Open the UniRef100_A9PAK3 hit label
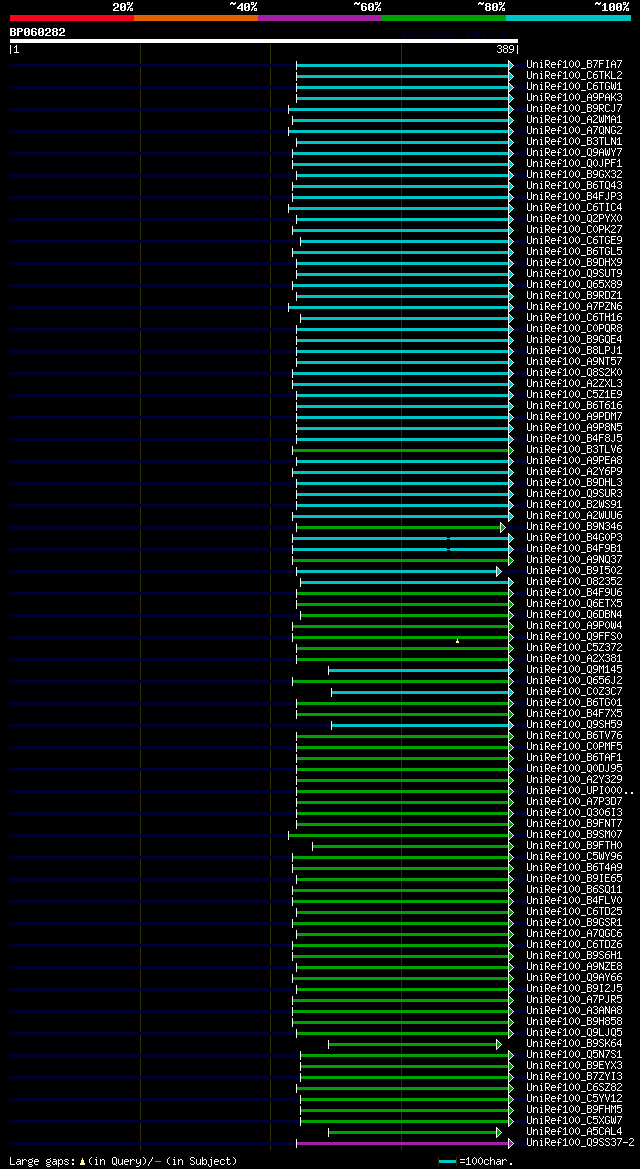Image resolution: width=640 pixels, height=1169 pixels. point(574,98)
